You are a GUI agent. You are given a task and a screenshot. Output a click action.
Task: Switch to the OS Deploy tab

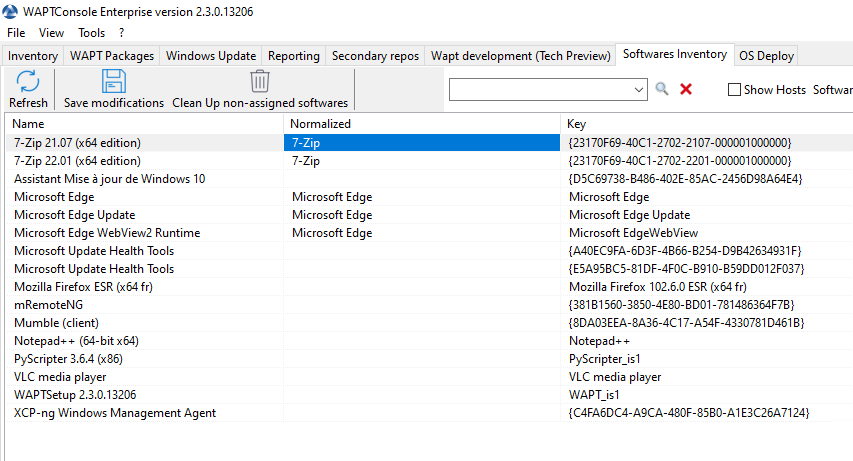point(767,56)
